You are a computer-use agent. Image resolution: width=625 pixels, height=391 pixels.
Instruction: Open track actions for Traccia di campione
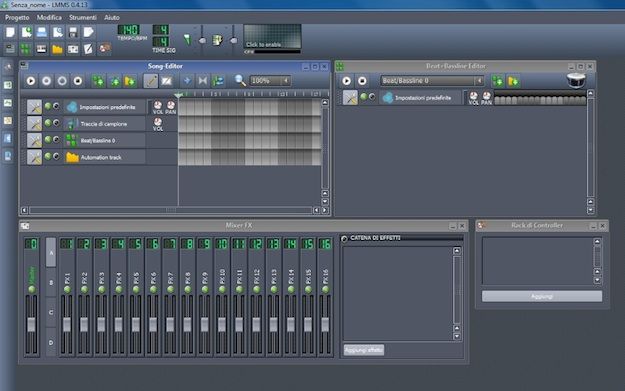pos(34,124)
